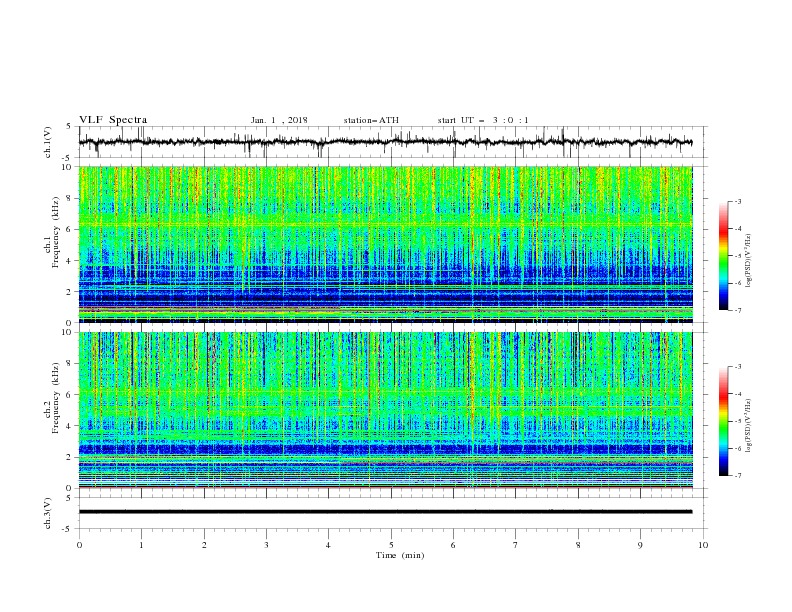The height and width of the screenshot is (612, 792).
Task: Click the '5' minute time axis tick
Action: pyautogui.click(x=391, y=545)
